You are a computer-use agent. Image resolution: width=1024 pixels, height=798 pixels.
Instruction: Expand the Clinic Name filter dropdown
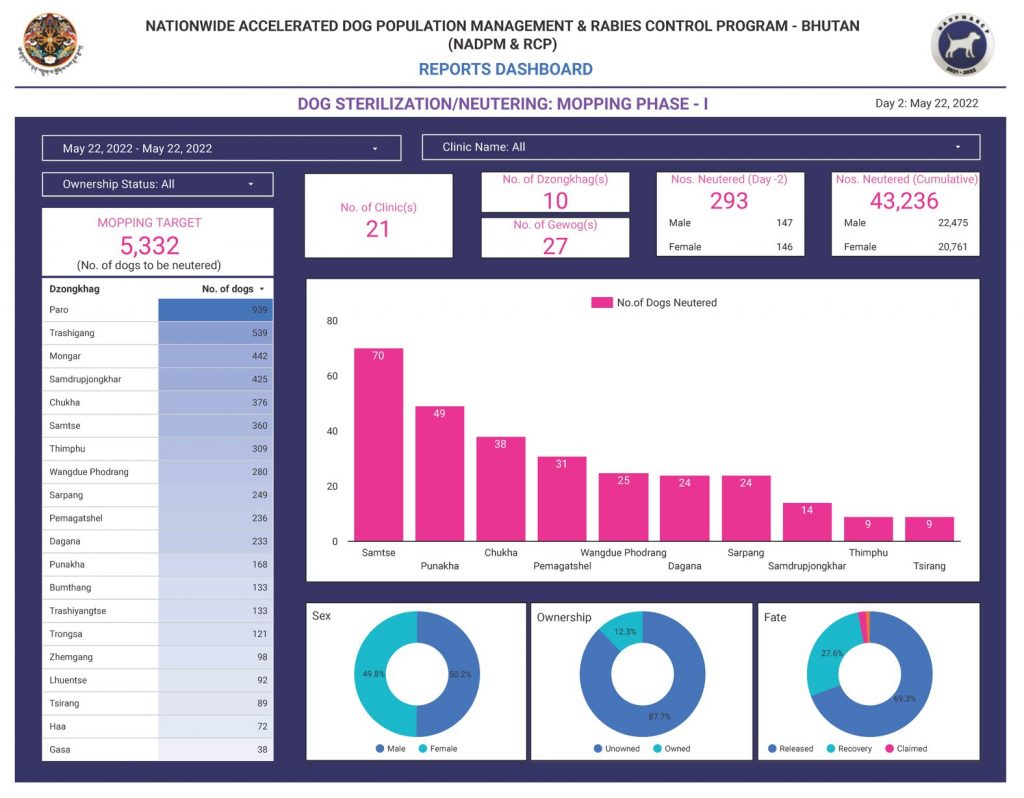pos(700,147)
